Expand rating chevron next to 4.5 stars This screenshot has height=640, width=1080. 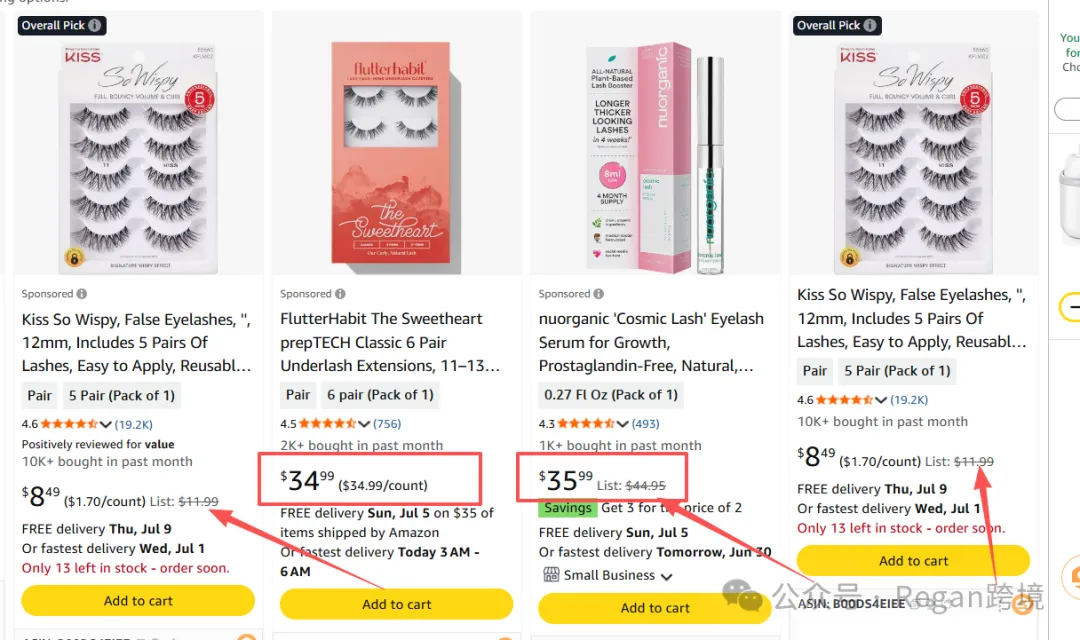pos(364,424)
